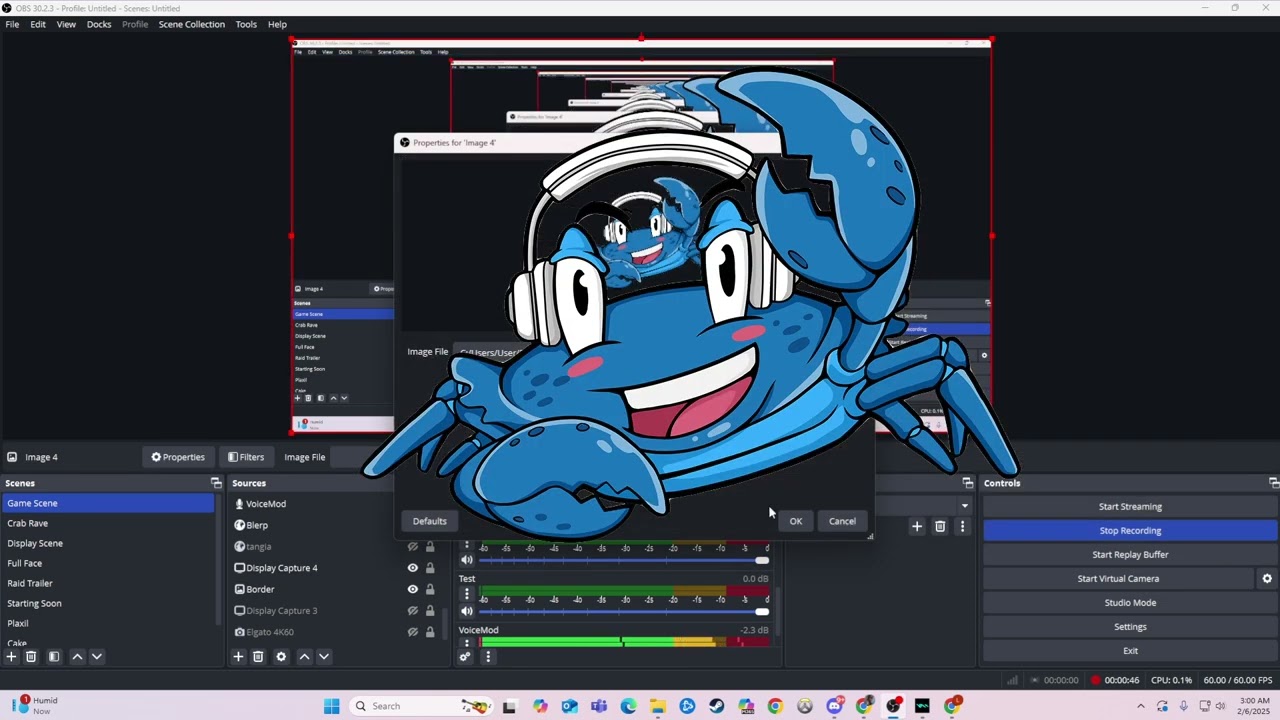
Task: Open source properties gear in Sources toolbar
Action: click(x=281, y=657)
